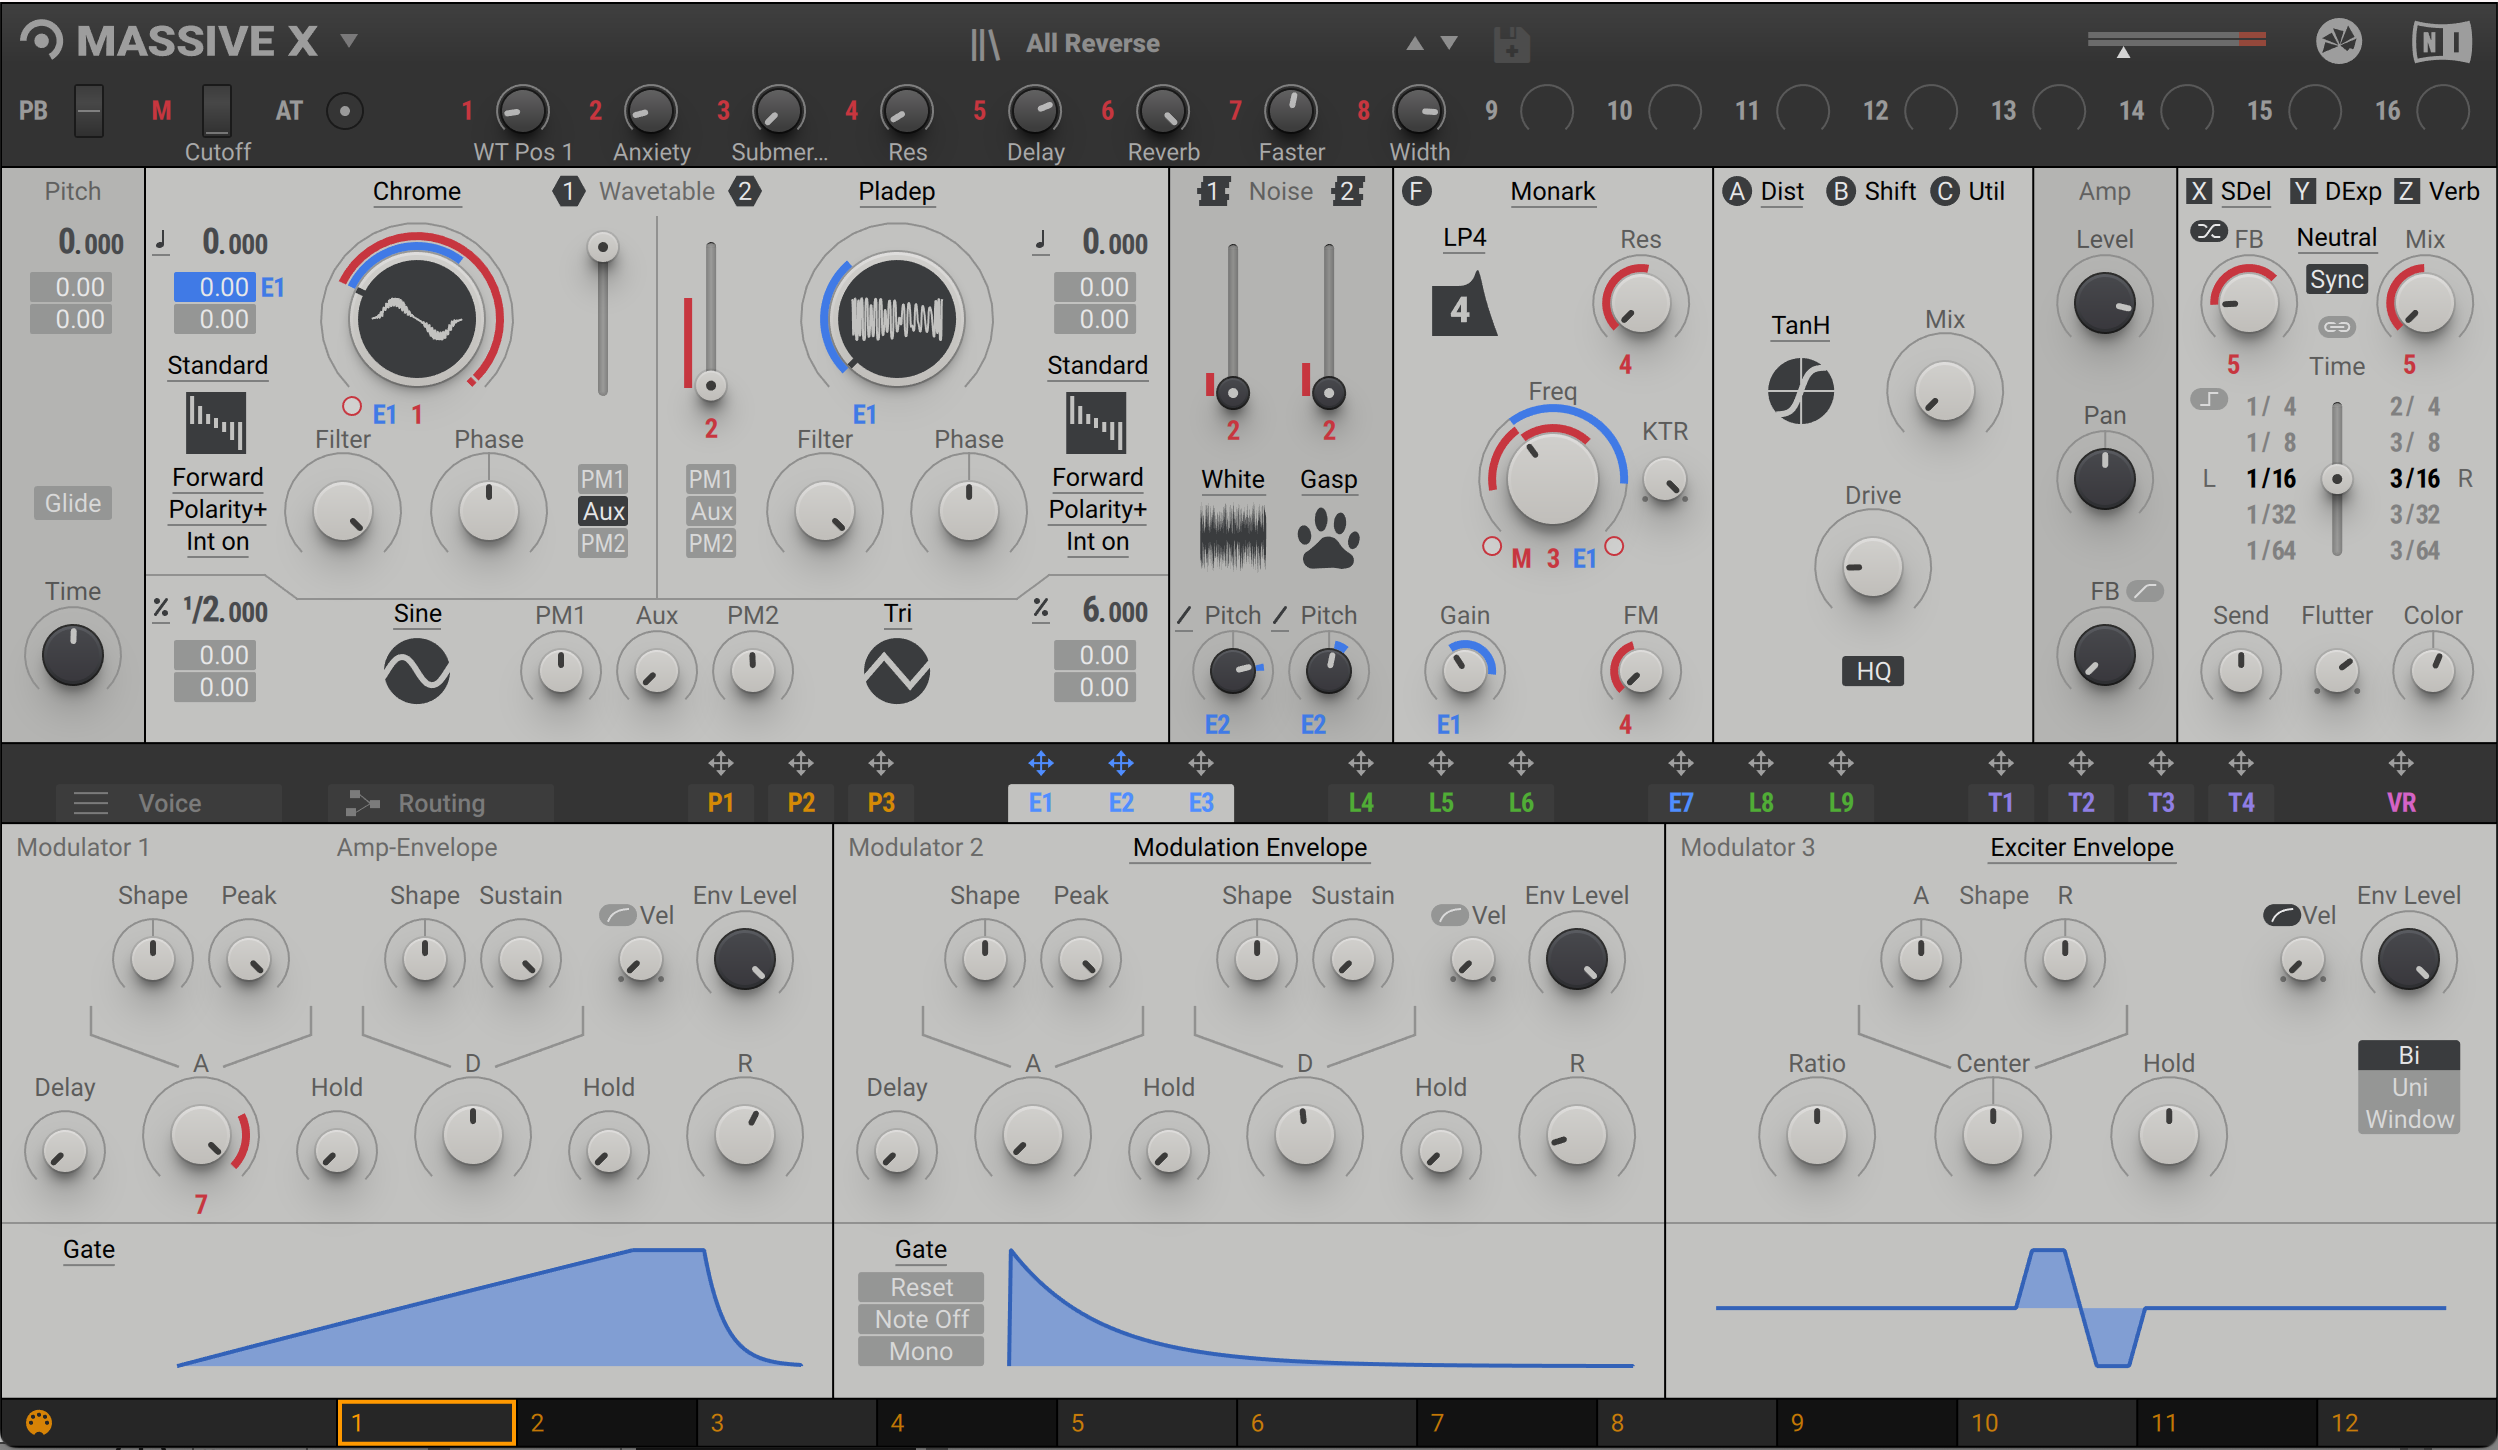Click the palette icon at bottom left
The image size is (2498, 1450).
(39, 1422)
